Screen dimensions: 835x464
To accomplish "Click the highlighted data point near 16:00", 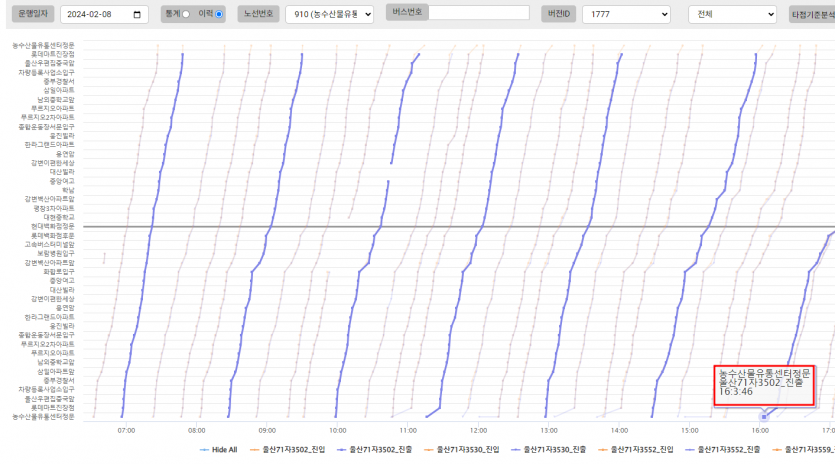I will [763, 416].
